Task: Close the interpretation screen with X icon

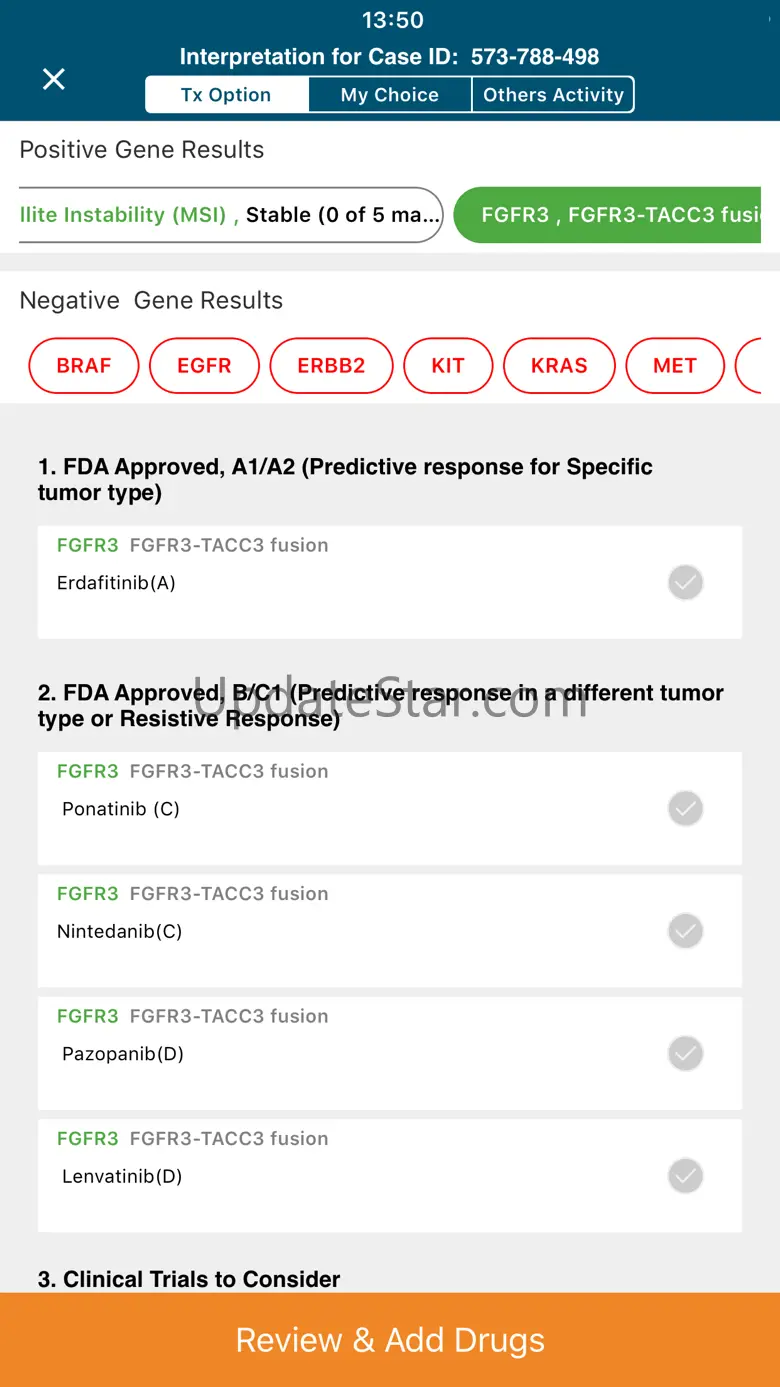Action: pyautogui.click(x=54, y=79)
